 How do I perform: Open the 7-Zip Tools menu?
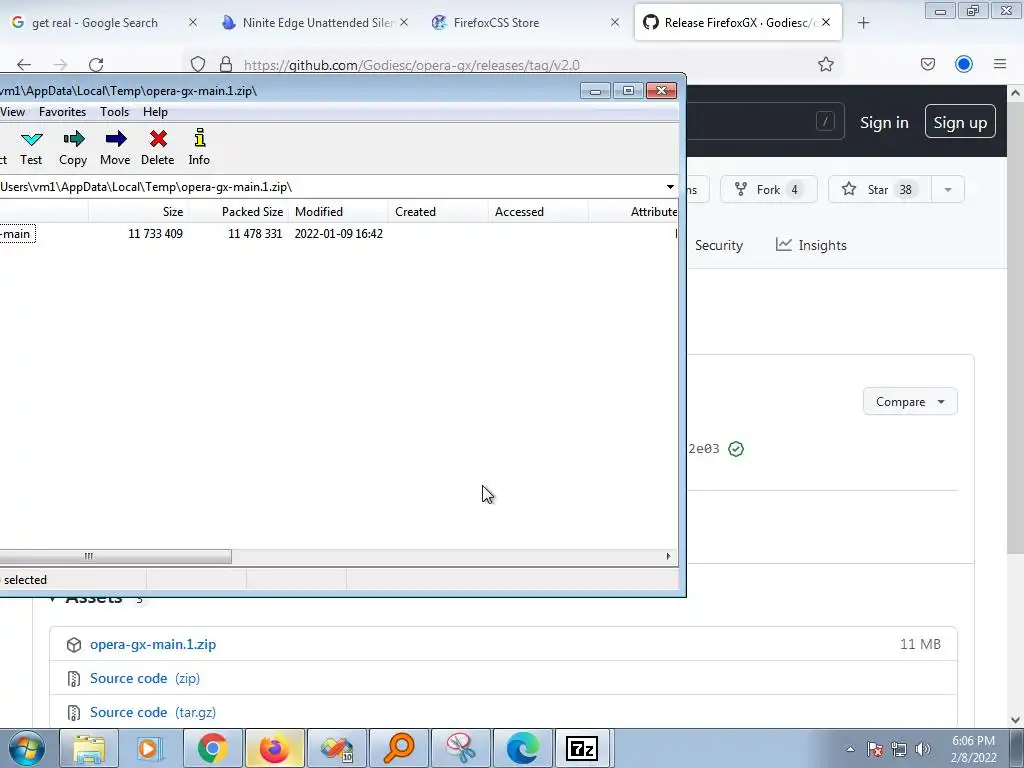click(114, 112)
